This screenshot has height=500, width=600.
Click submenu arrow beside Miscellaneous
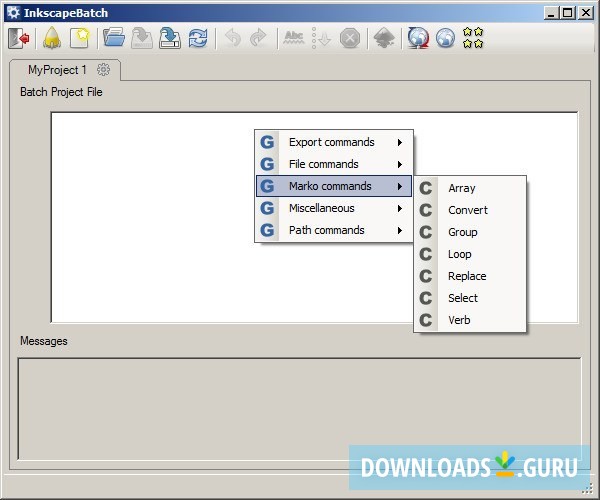[x=400, y=208]
